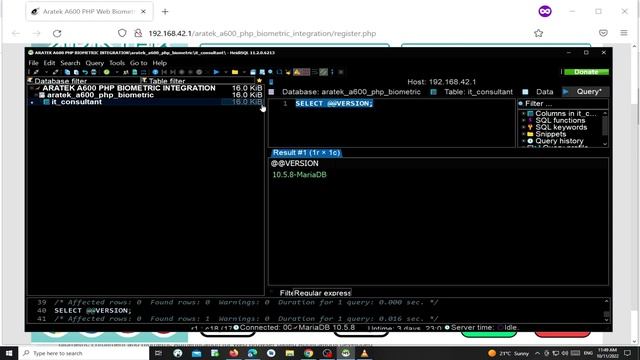
Task: Click the Copy icon in HeidiSQL toolbar
Action: (67, 72)
